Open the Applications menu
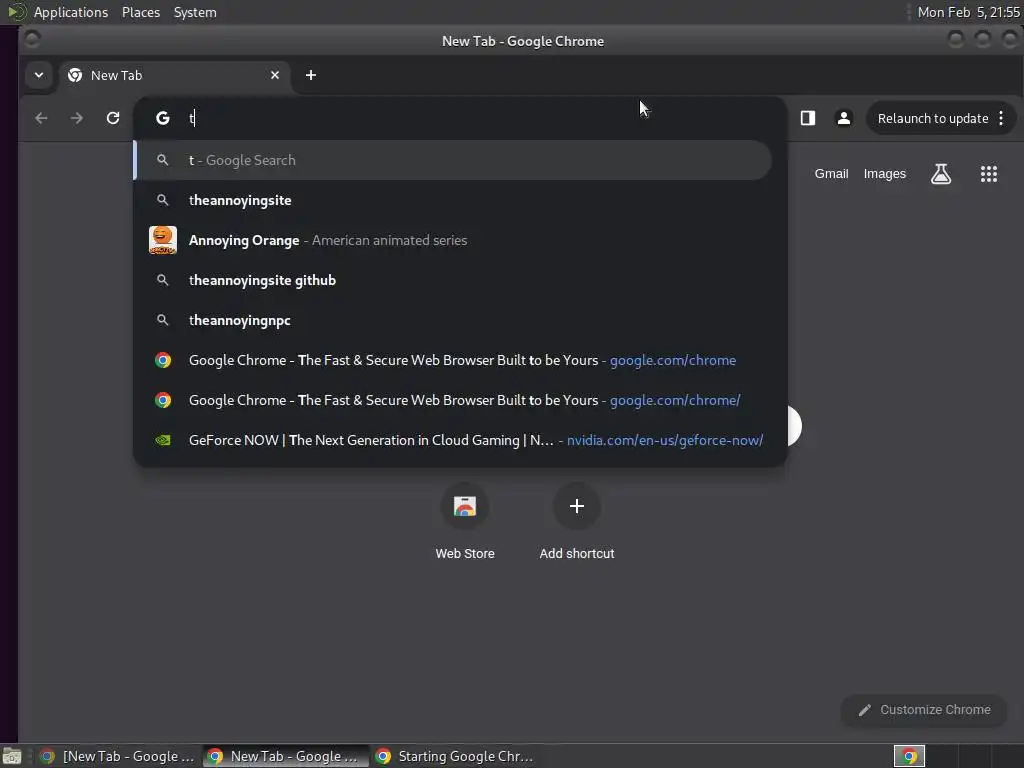The image size is (1024, 768). click(71, 12)
